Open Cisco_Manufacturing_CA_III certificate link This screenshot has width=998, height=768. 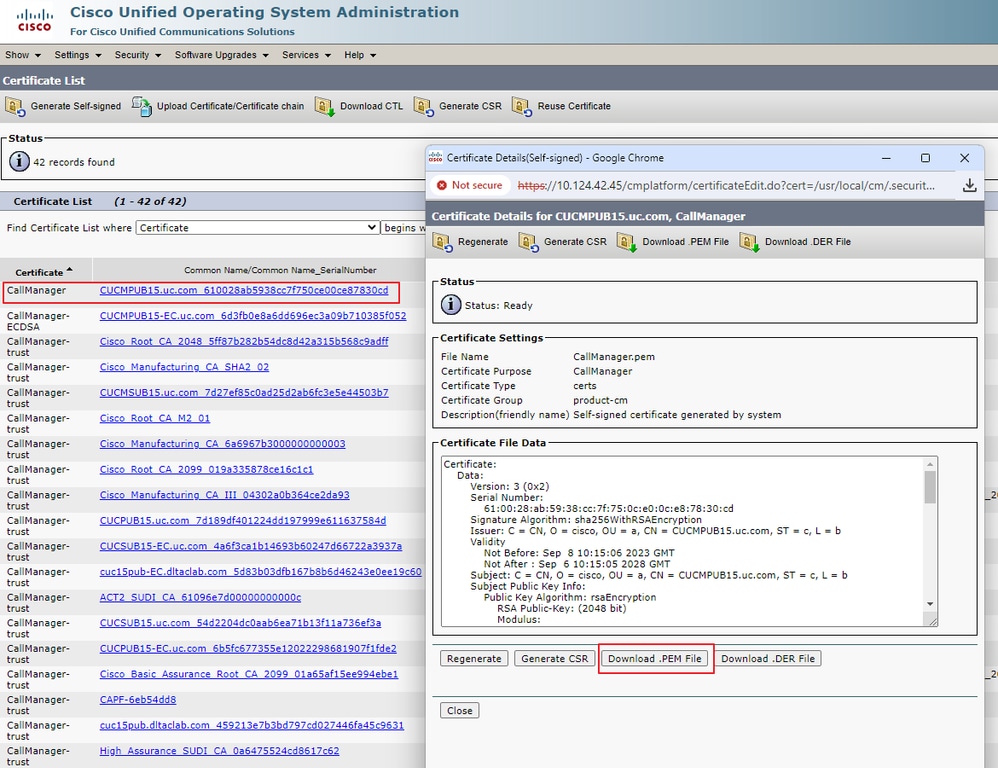pos(224,495)
